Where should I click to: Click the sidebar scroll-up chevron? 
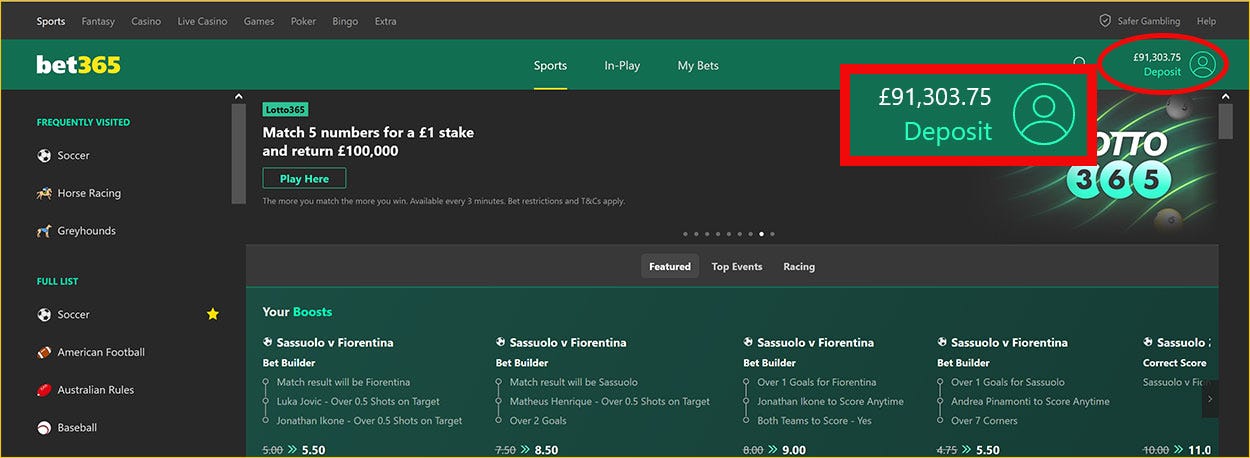(238, 96)
